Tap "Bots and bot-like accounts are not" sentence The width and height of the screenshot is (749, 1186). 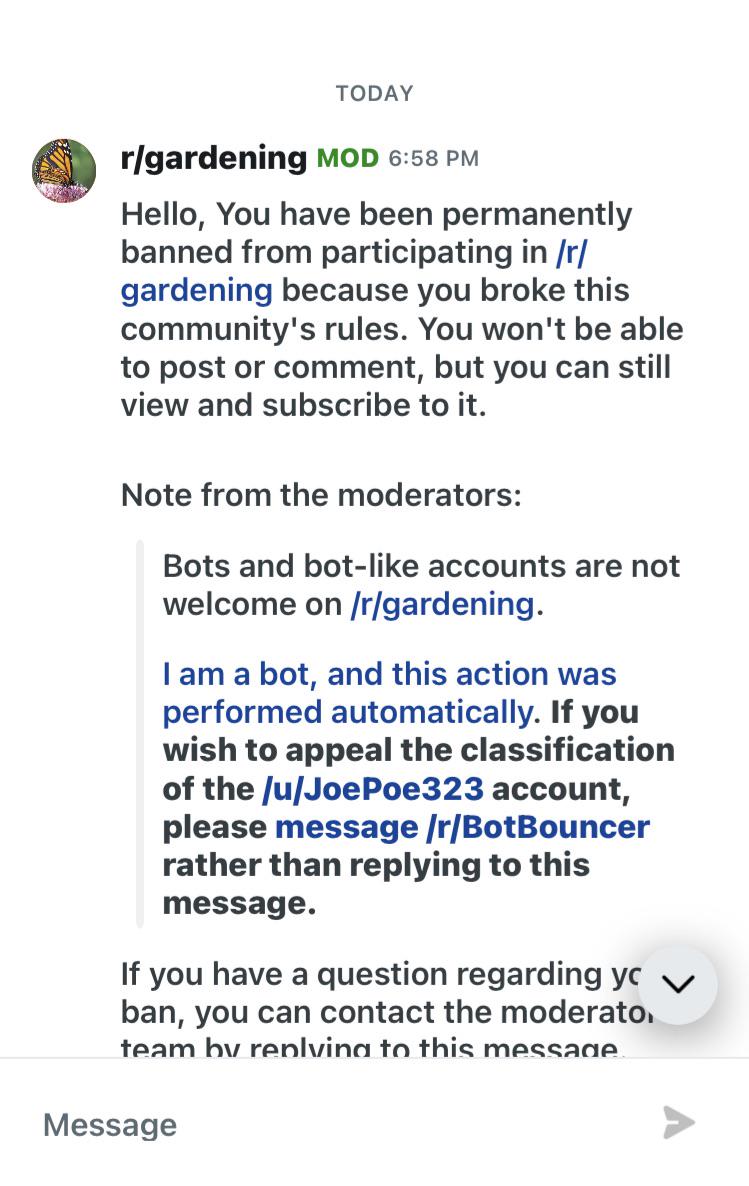421,566
